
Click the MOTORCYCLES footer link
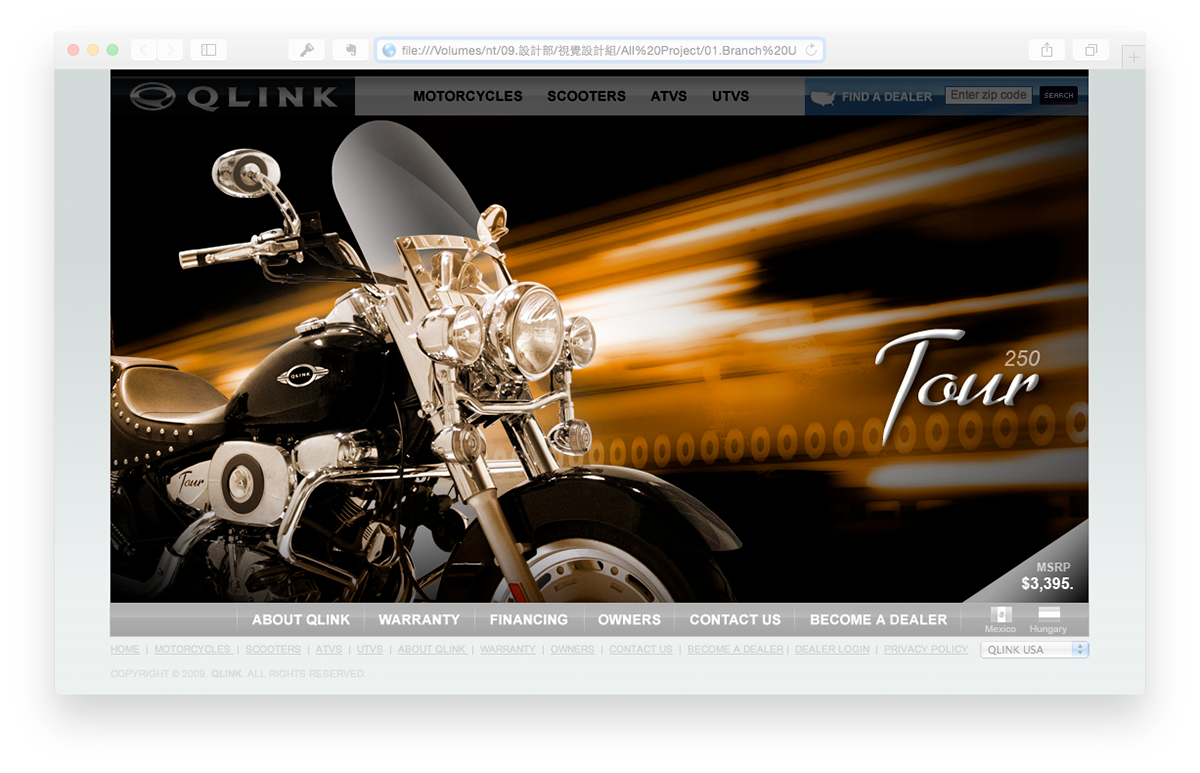pyautogui.click(x=193, y=650)
